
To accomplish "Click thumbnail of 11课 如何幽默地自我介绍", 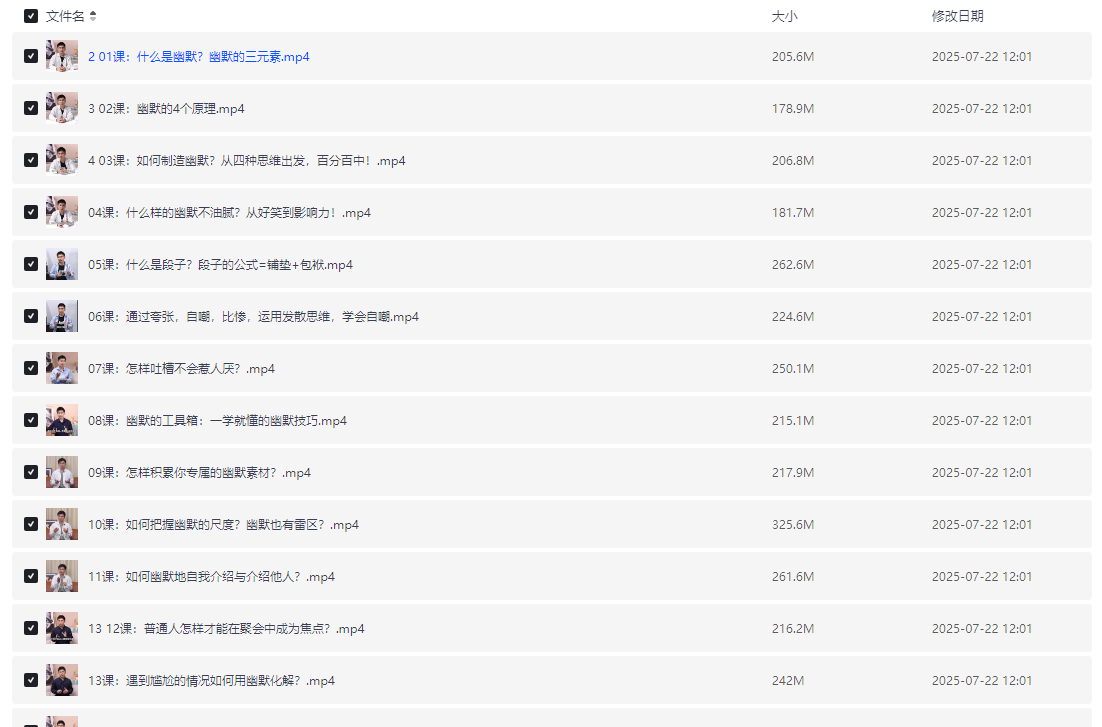I will pos(62,576).
